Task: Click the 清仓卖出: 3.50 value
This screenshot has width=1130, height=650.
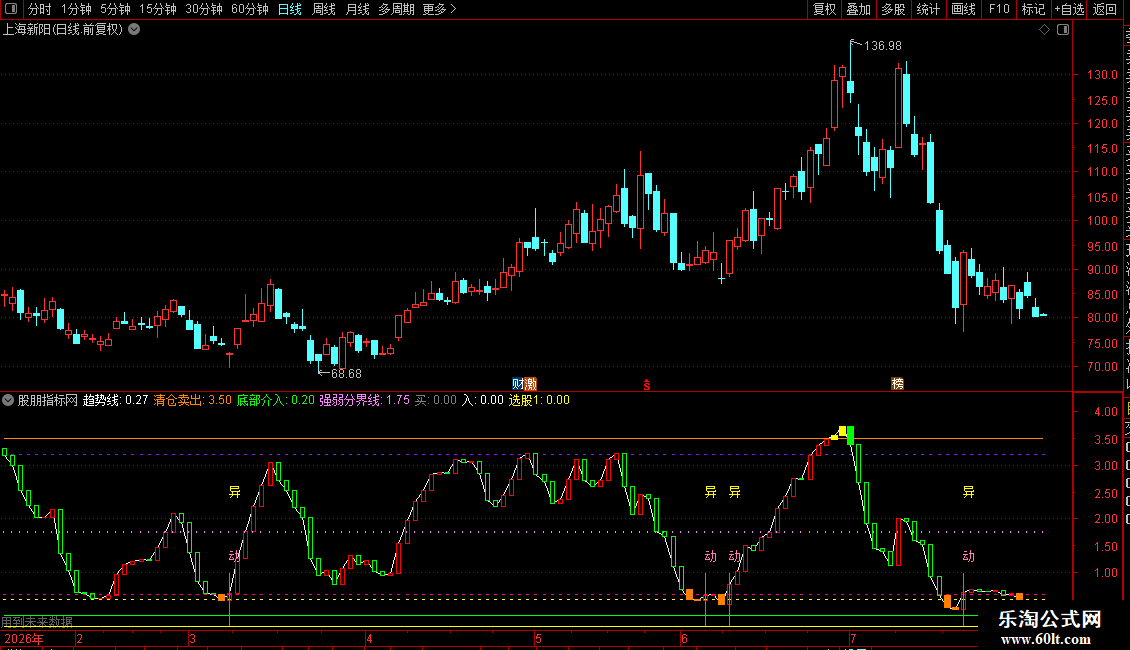Action: [192, 400]
